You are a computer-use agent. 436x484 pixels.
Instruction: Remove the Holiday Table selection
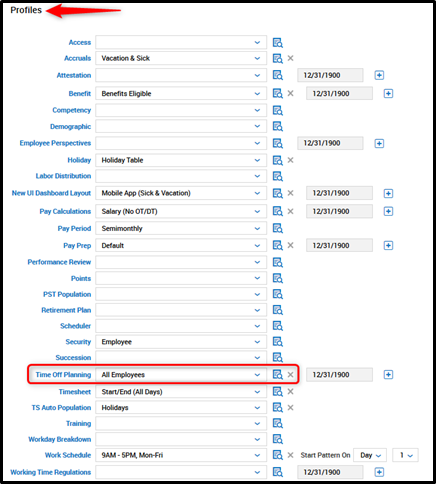pyautogui.click(x=290, y=160)
